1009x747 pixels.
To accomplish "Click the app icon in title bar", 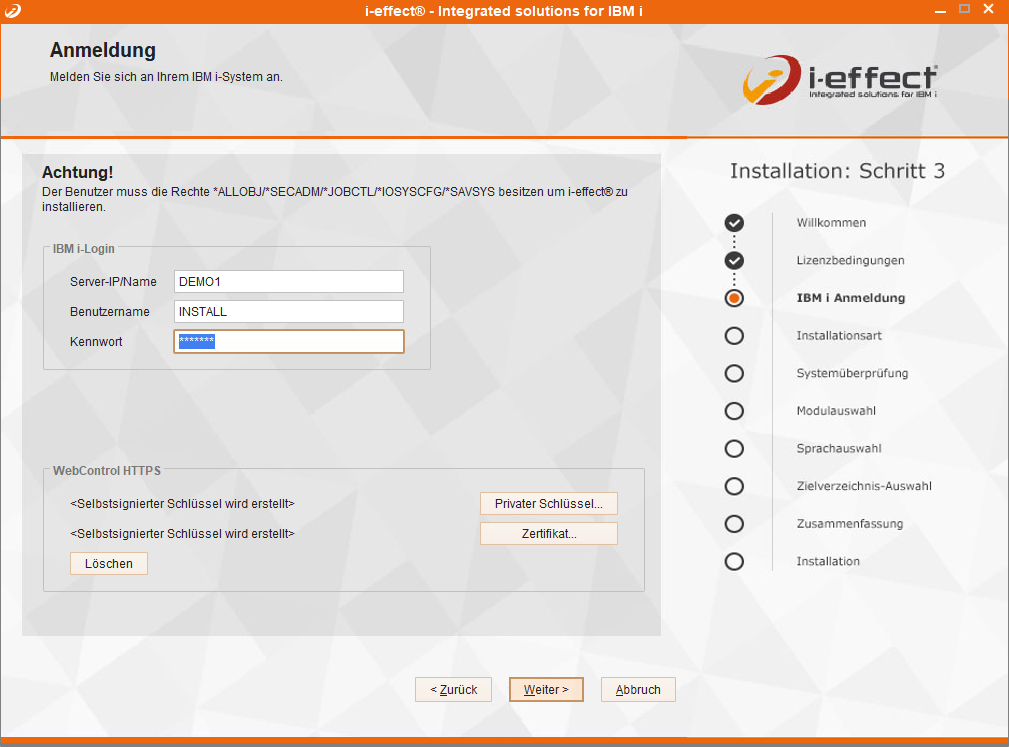I will point(12,10).
